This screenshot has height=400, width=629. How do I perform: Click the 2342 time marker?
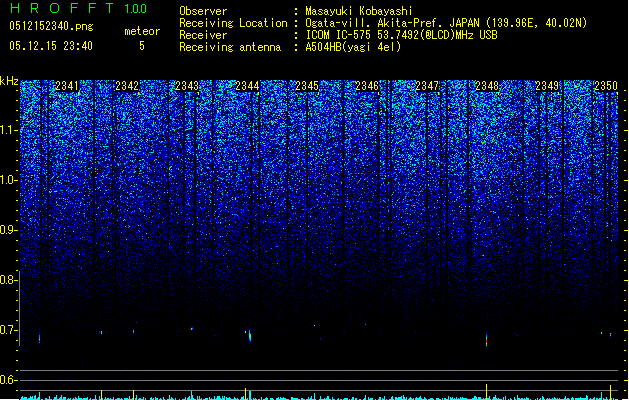click(x=127, y=86)
